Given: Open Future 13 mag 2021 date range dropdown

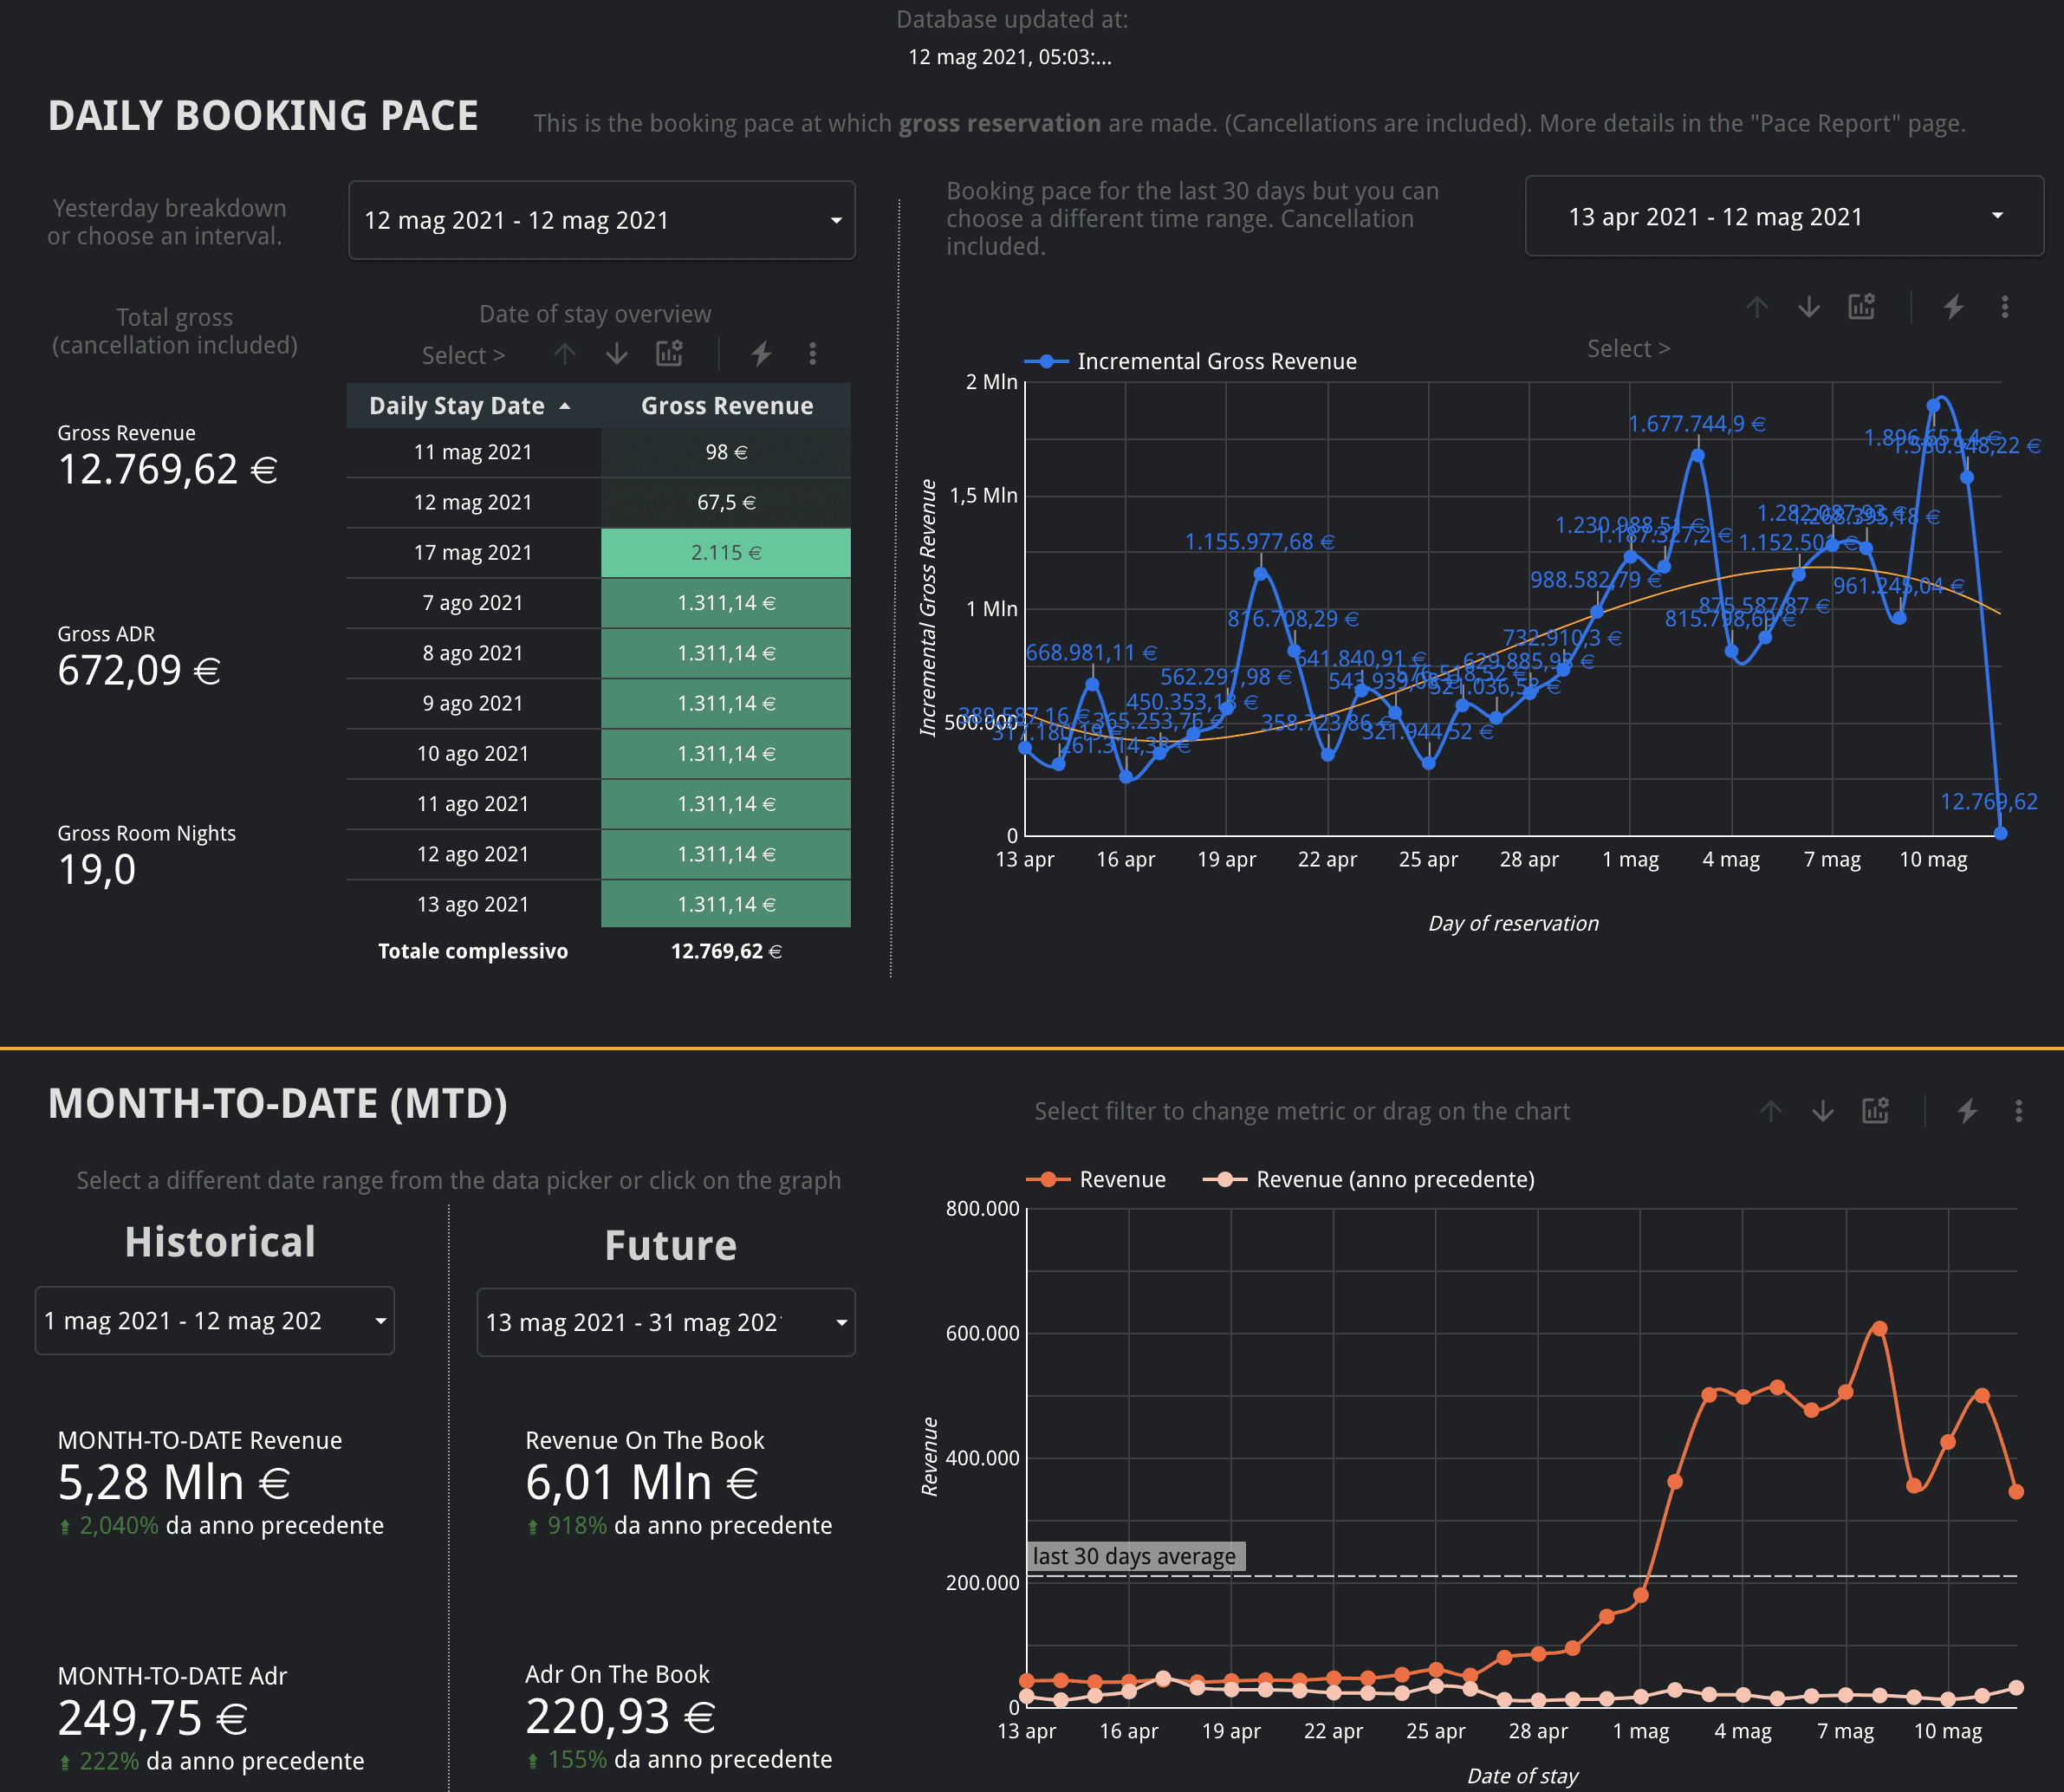Looking at the screenshot, I should [x=665, y=1322].
